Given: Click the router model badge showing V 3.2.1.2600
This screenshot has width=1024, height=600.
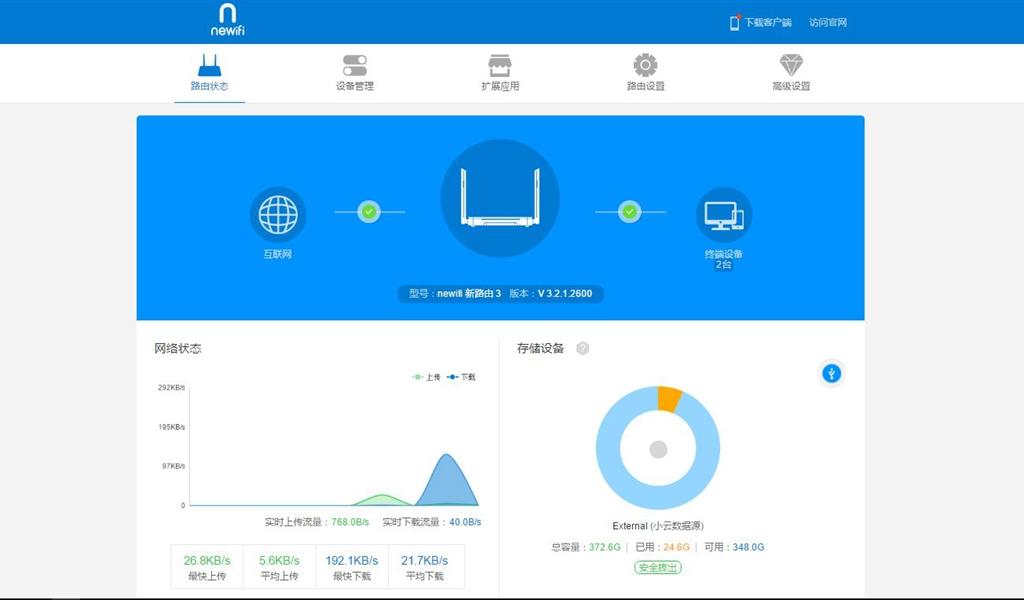Looking at the screenshot, I should point(500,295).
